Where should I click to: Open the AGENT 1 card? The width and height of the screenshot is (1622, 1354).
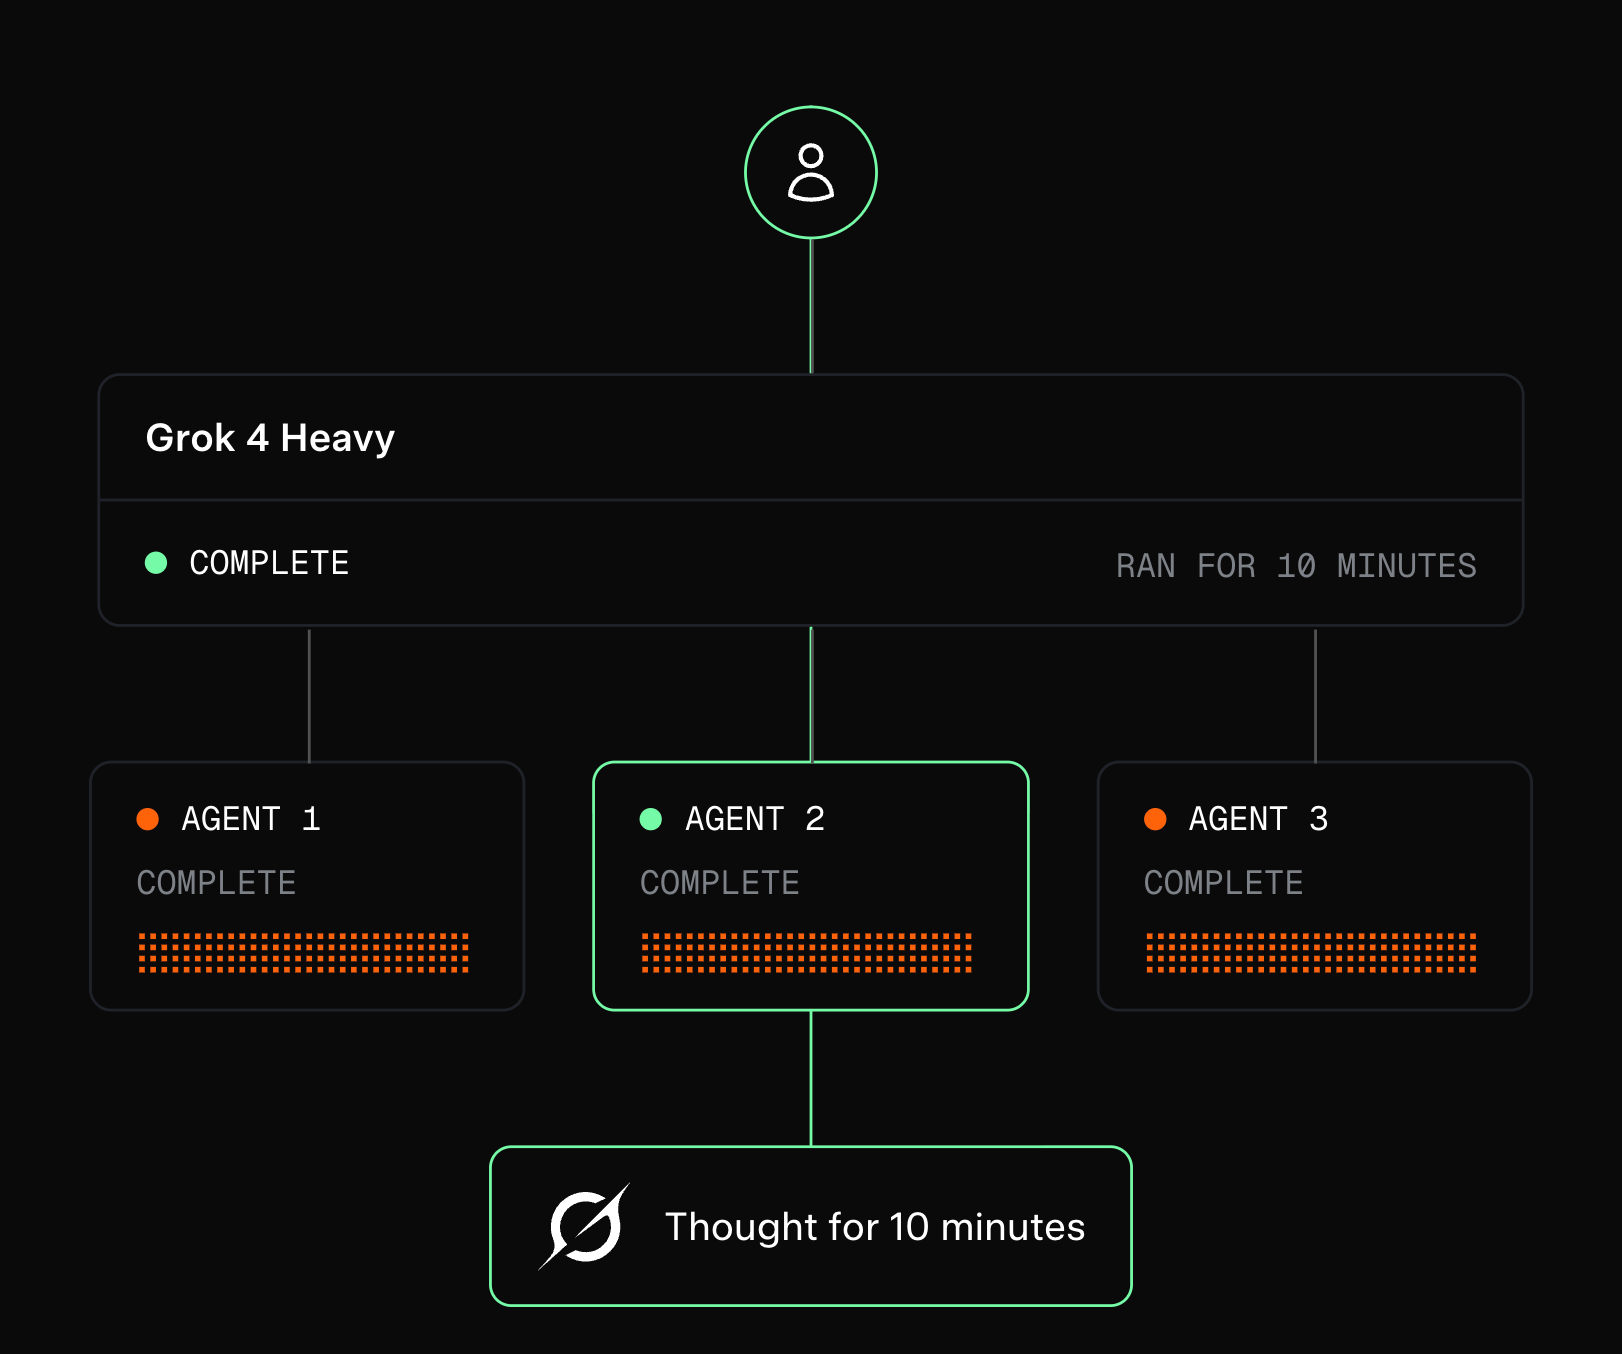(307, 886)
